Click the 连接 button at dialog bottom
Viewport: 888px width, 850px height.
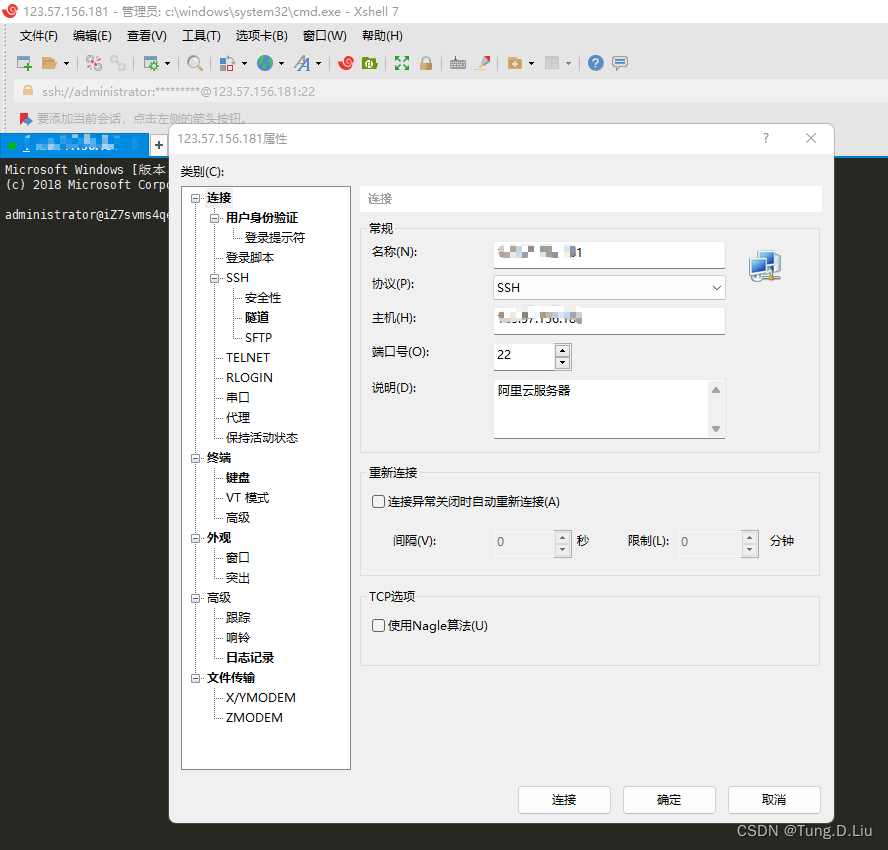(564, 800)
